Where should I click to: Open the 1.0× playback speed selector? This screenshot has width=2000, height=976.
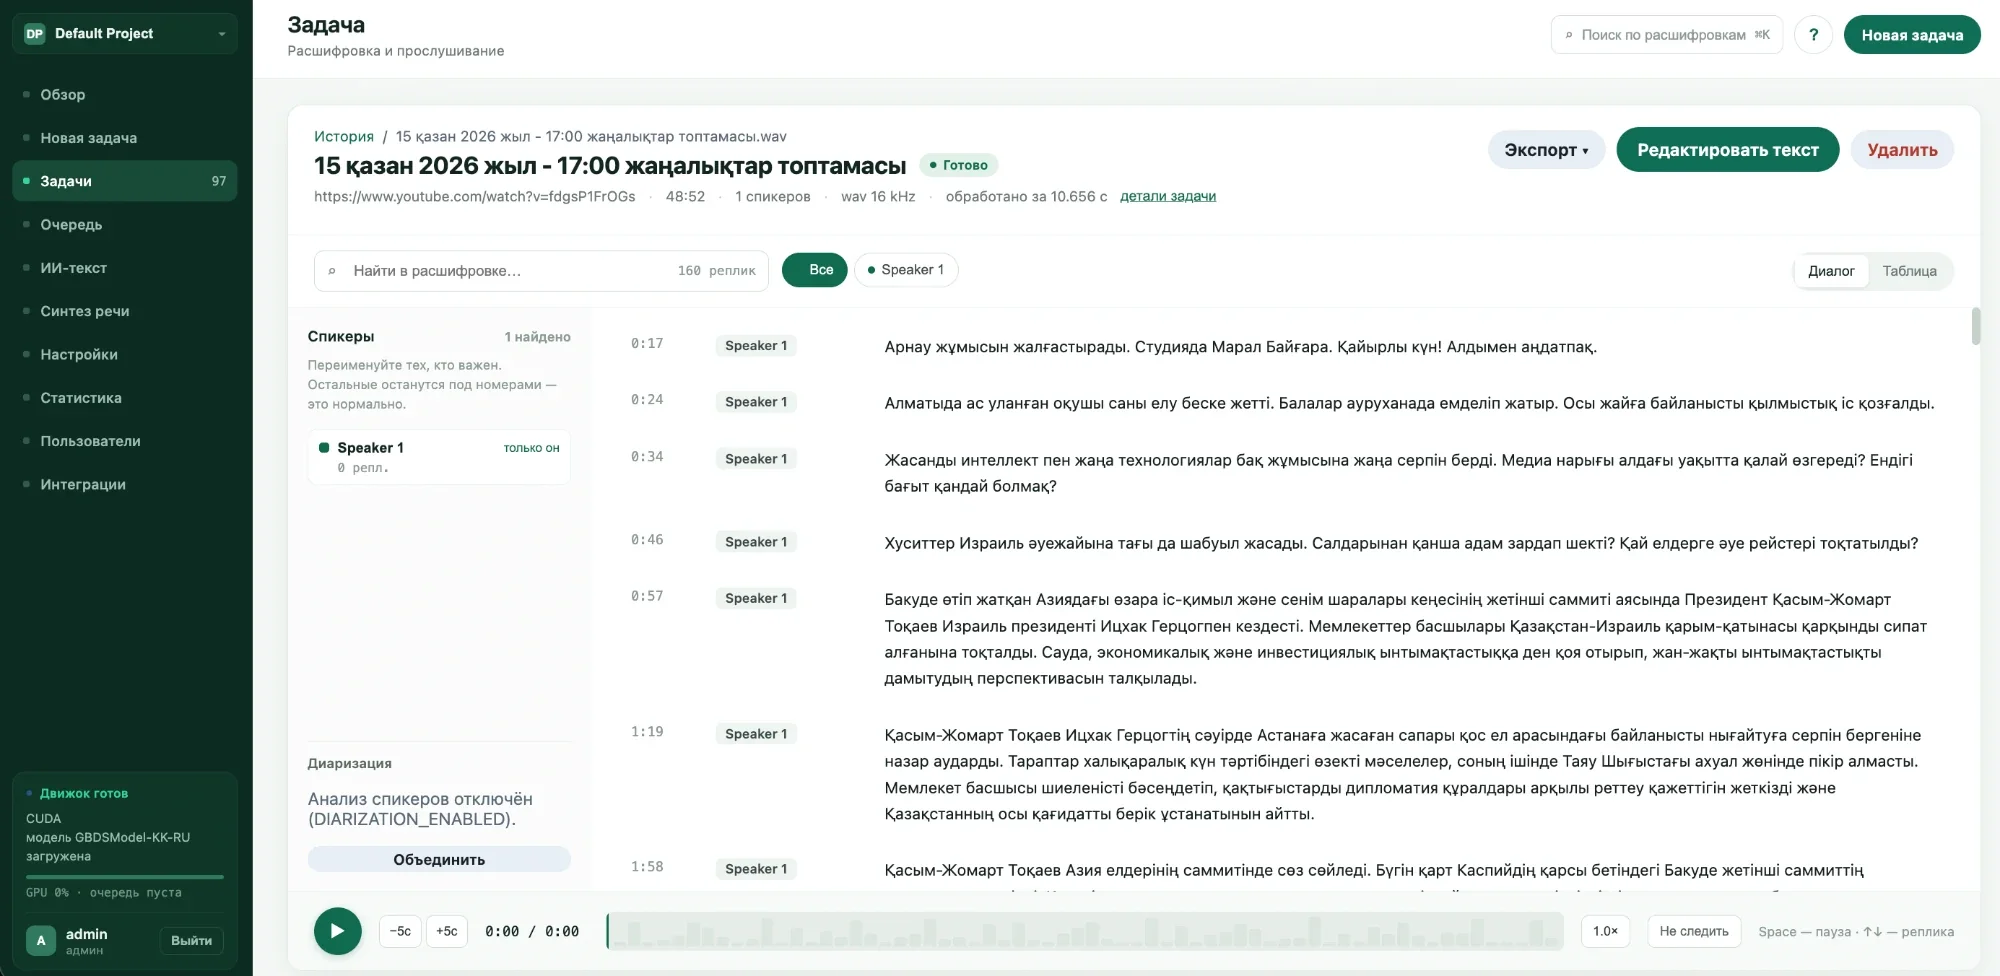pos(1605,931)
